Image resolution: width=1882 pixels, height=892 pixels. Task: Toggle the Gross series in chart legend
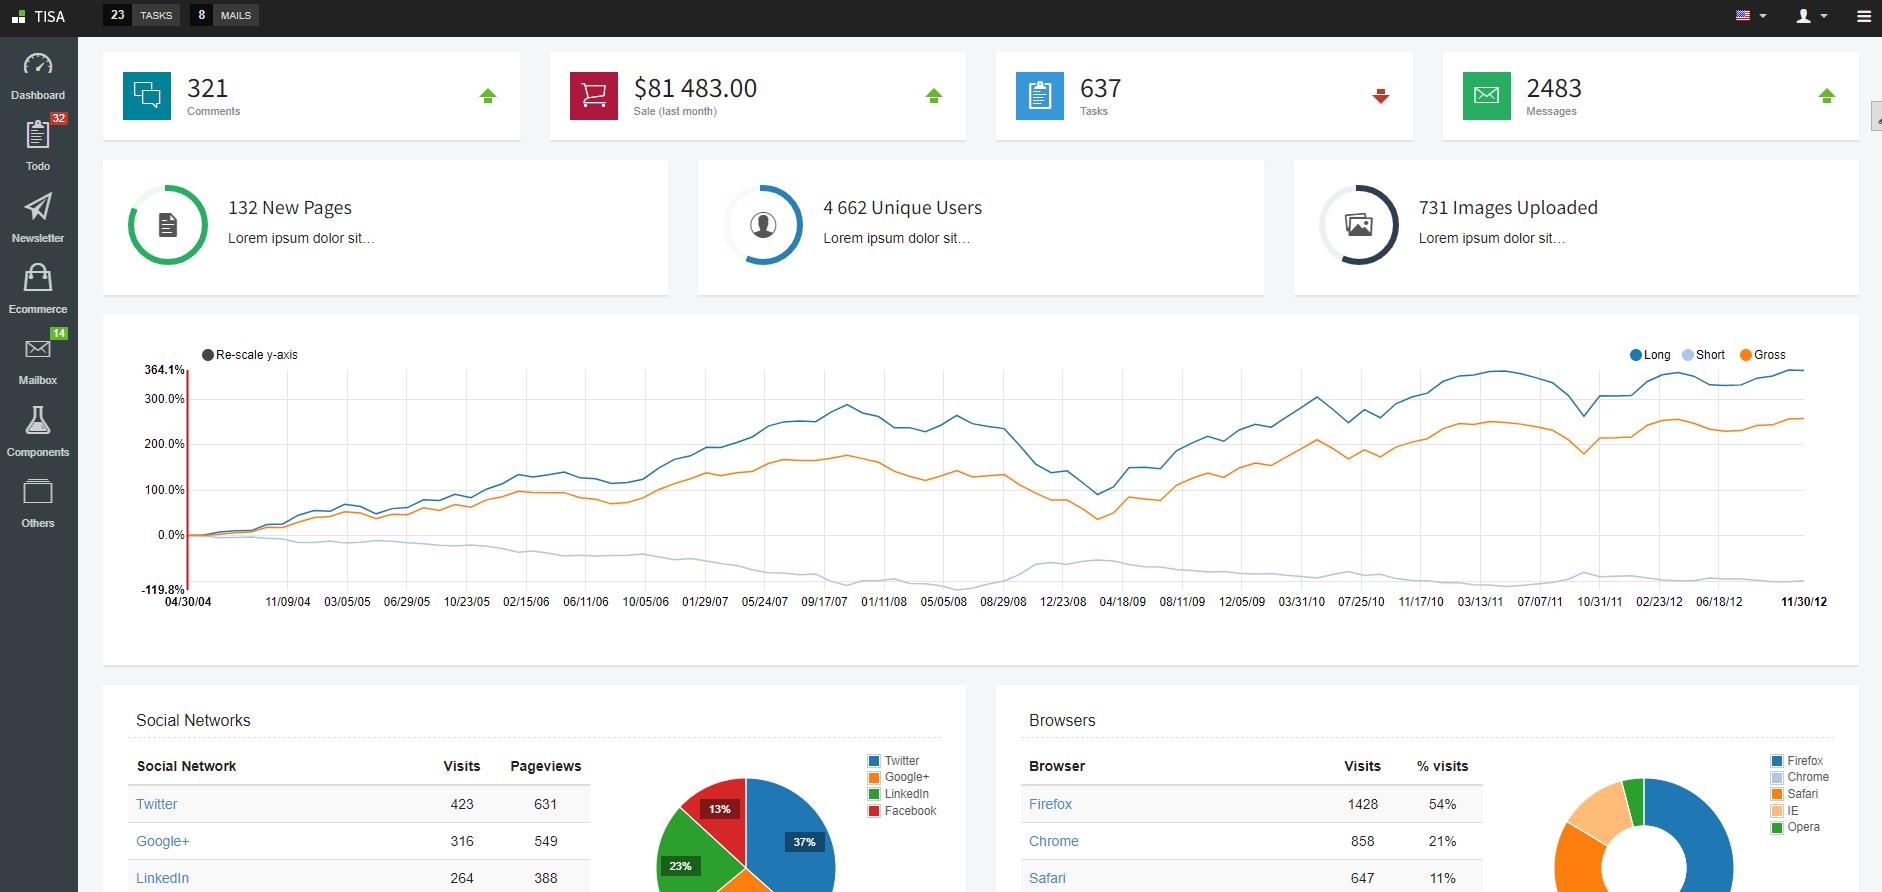point(1763,355)
